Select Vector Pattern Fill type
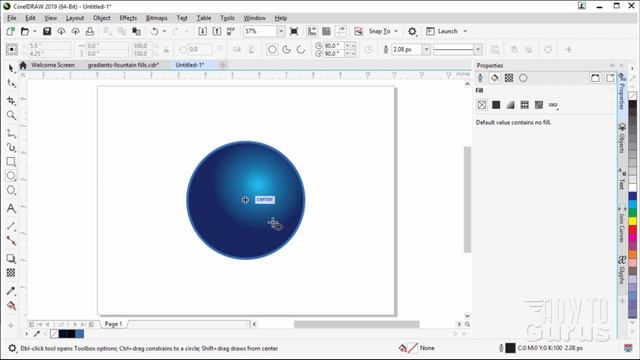This screenshot has height=360, width=640. (x=524, y=105)
